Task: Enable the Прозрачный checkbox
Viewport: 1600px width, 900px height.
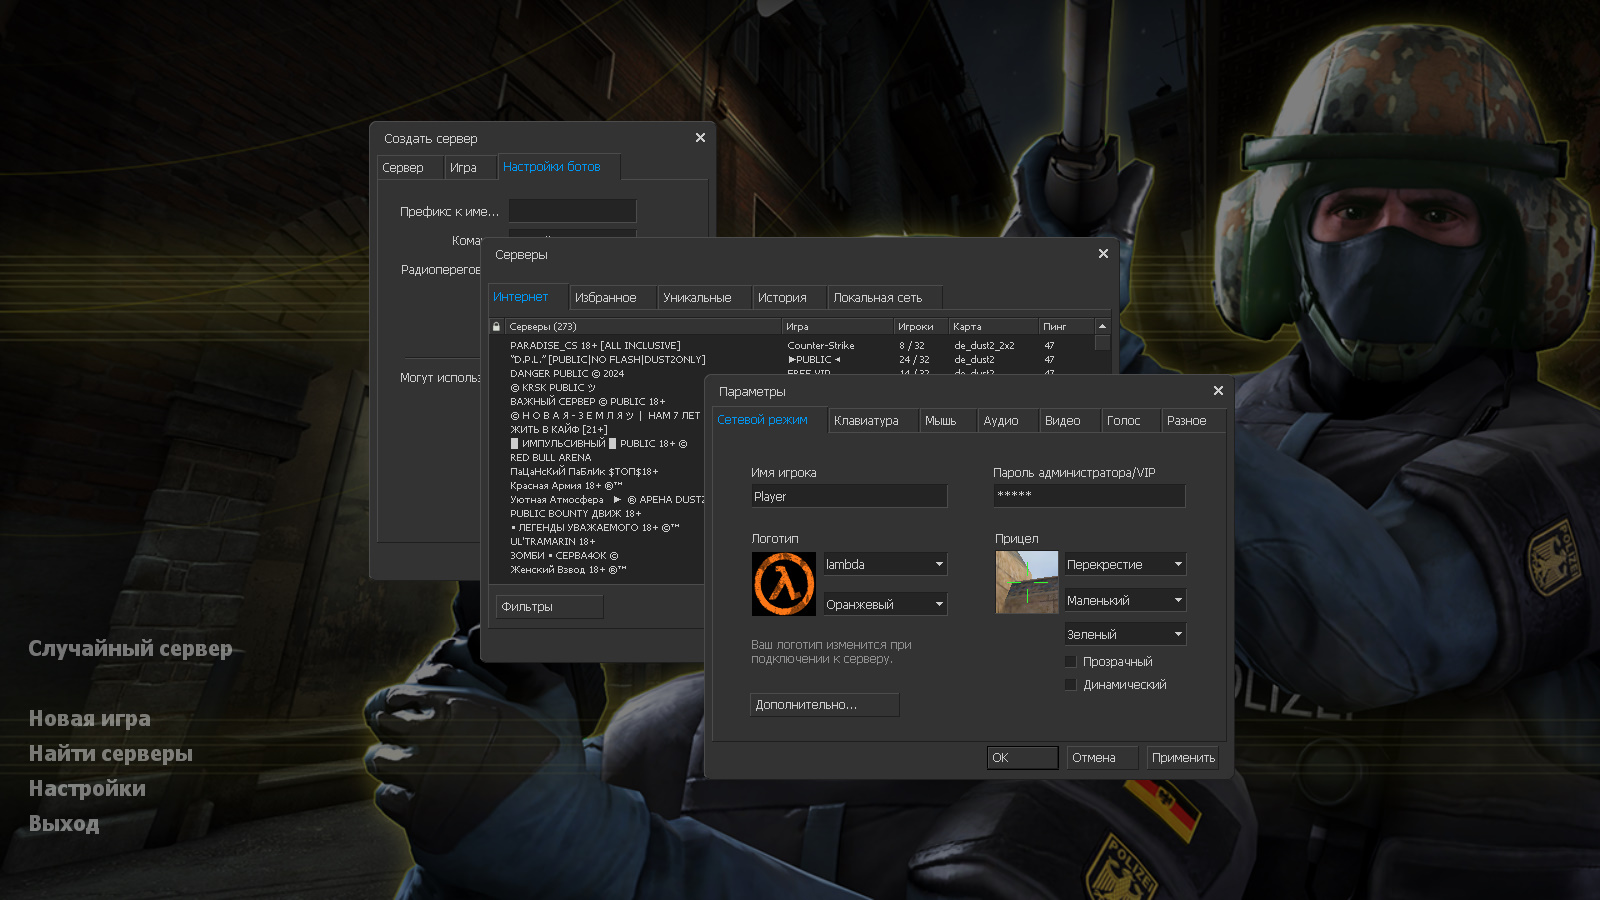Action: point(1070,661)
